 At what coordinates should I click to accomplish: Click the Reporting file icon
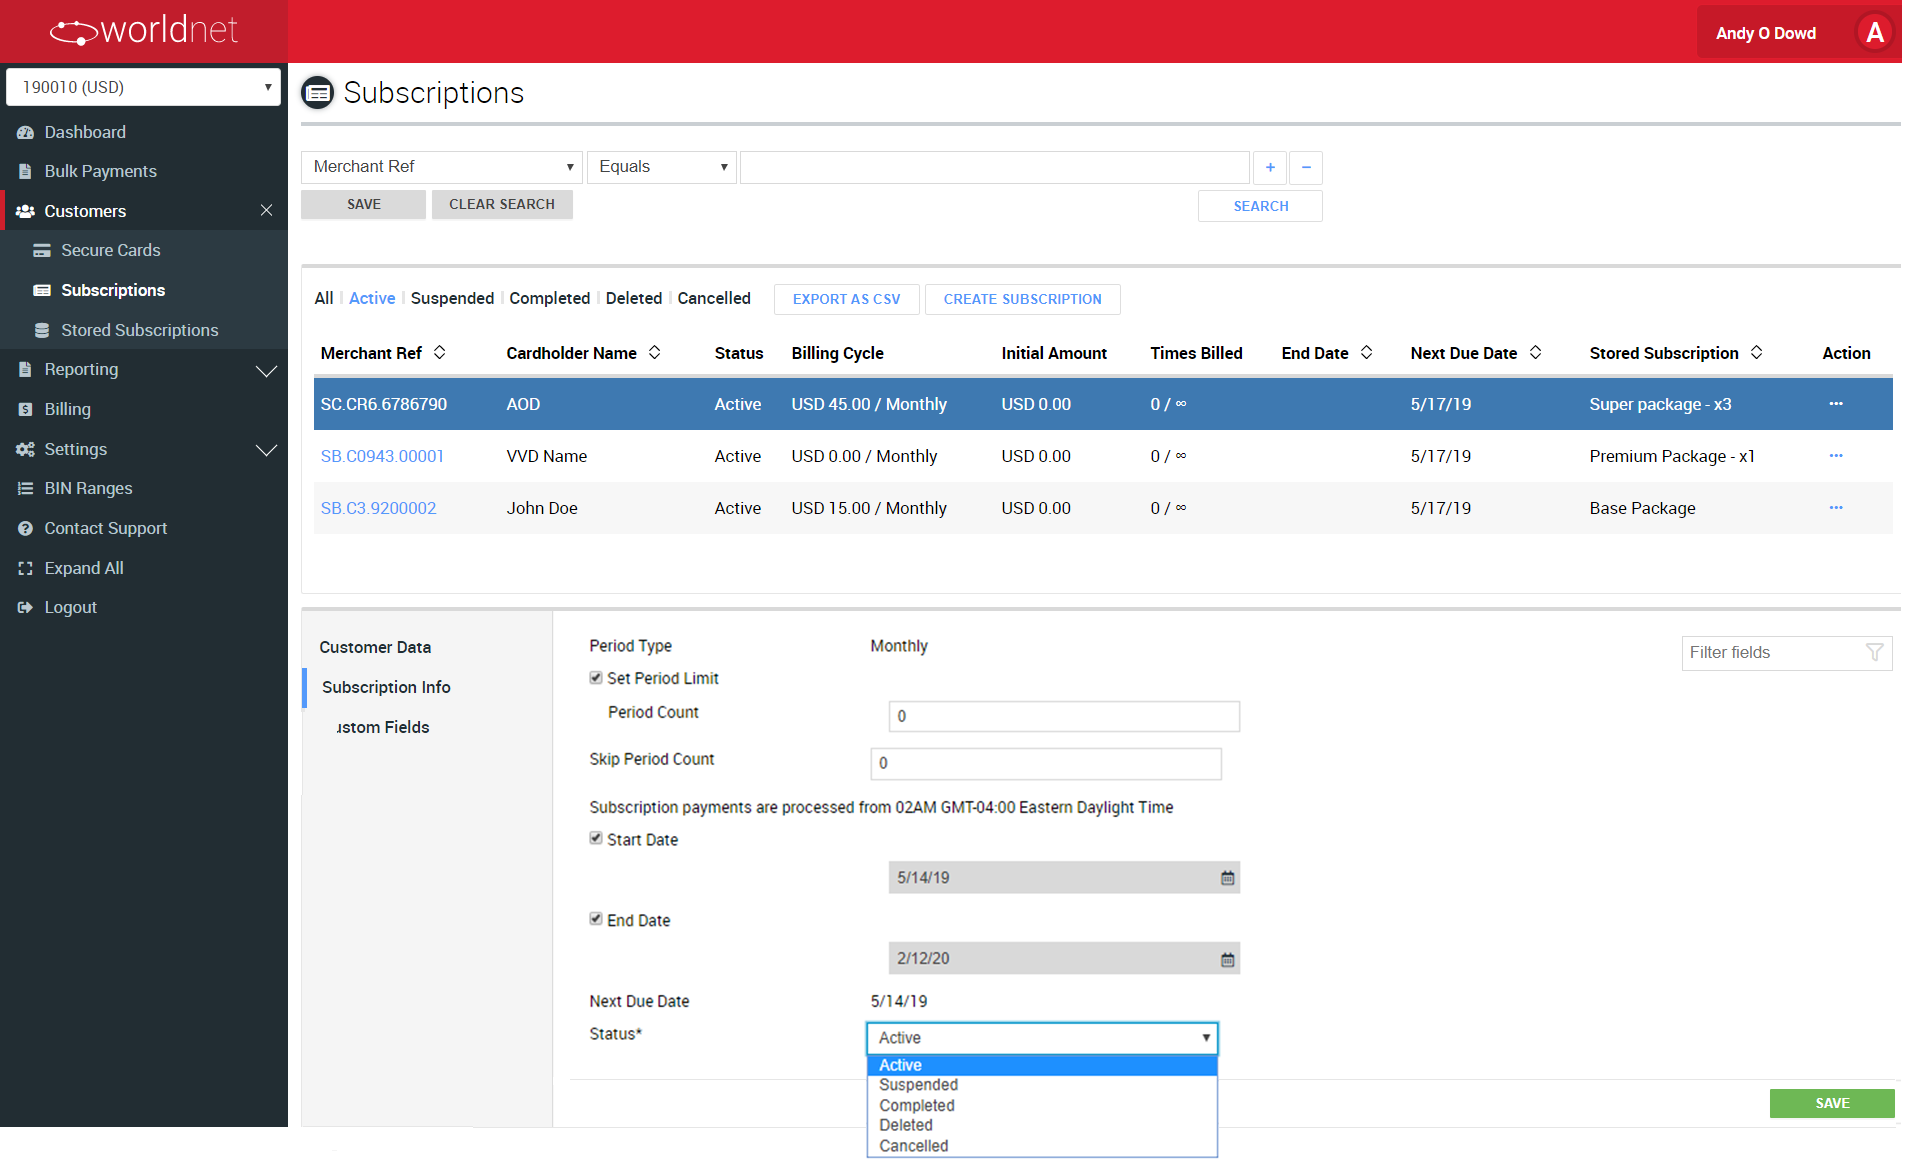(x=25, y=369)
